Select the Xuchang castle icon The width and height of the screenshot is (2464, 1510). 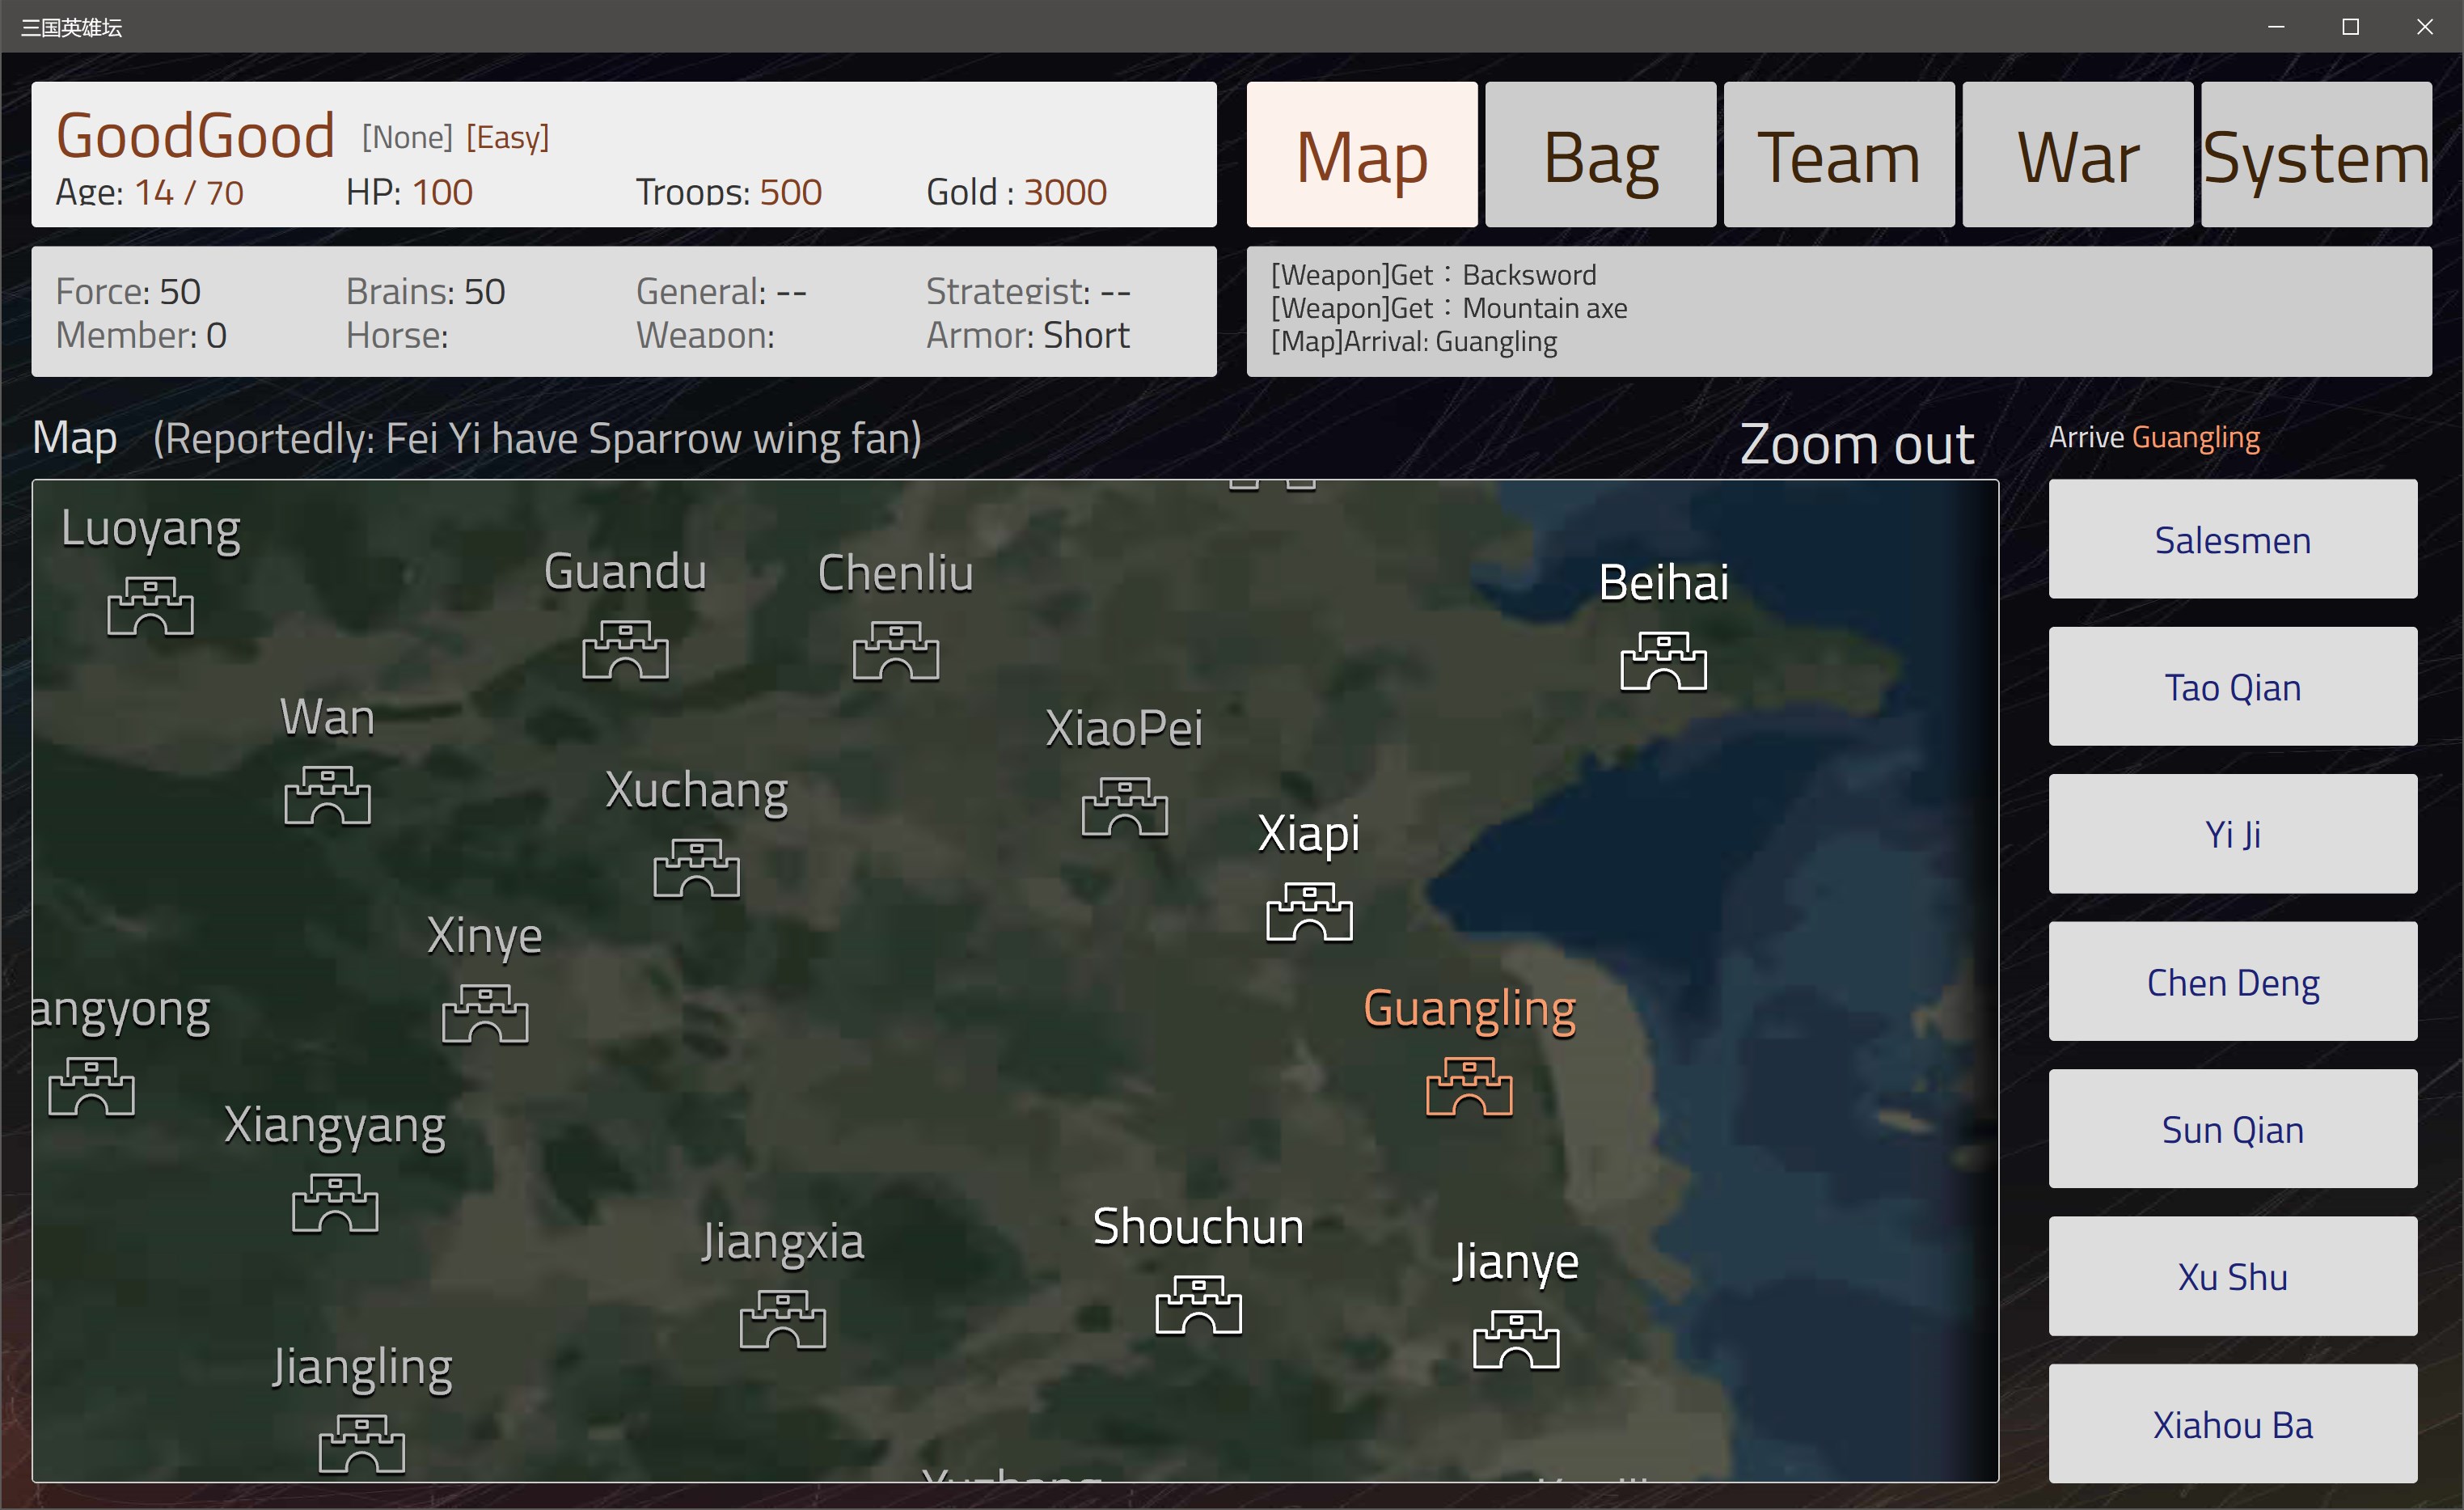696,869
